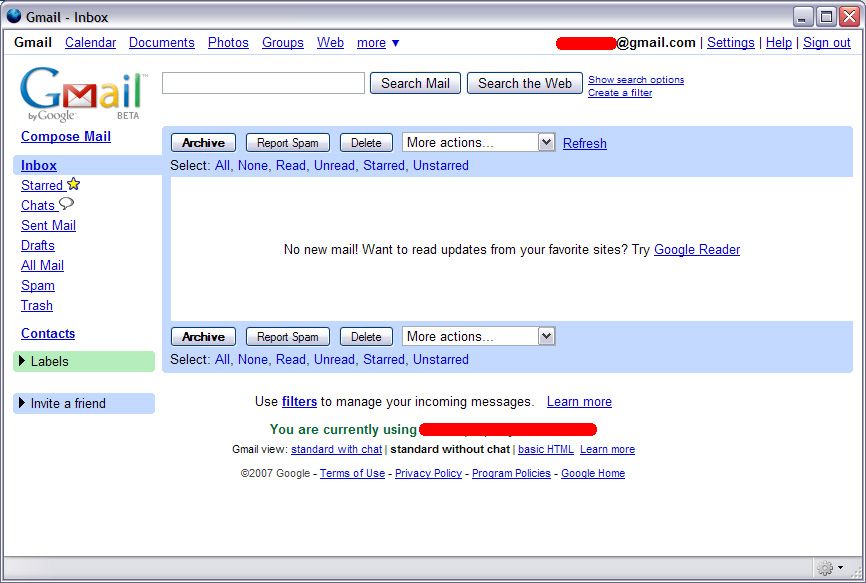Click the filters link below the inbox

[299, 401]
